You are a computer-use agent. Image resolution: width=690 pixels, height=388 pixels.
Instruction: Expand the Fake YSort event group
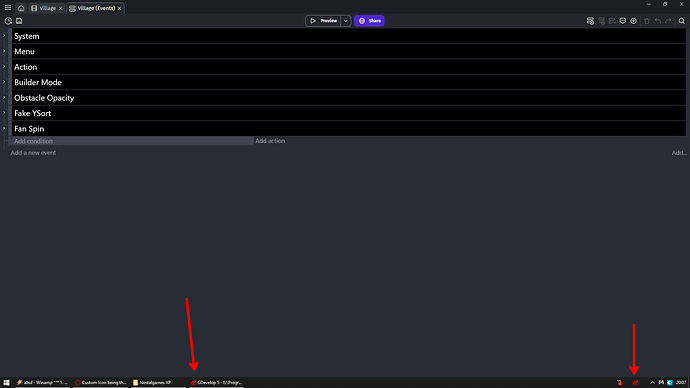click(4, 113)
